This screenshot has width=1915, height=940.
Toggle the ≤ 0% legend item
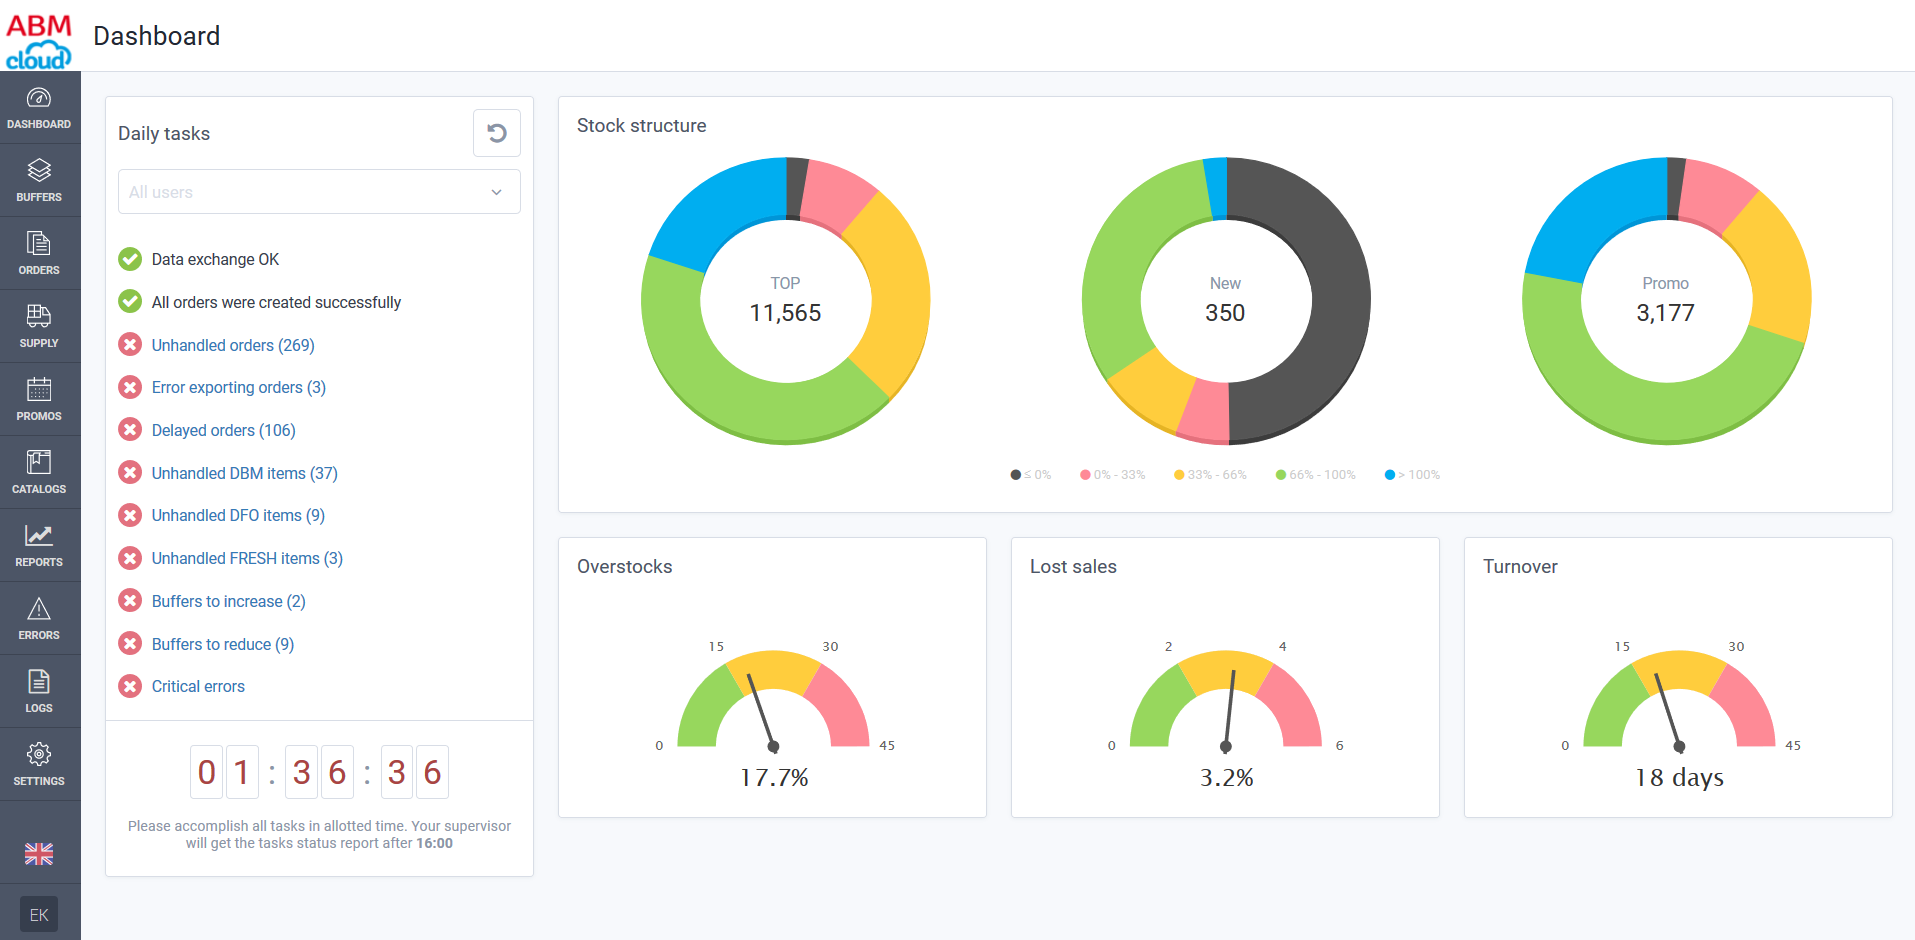point(1031,475)
